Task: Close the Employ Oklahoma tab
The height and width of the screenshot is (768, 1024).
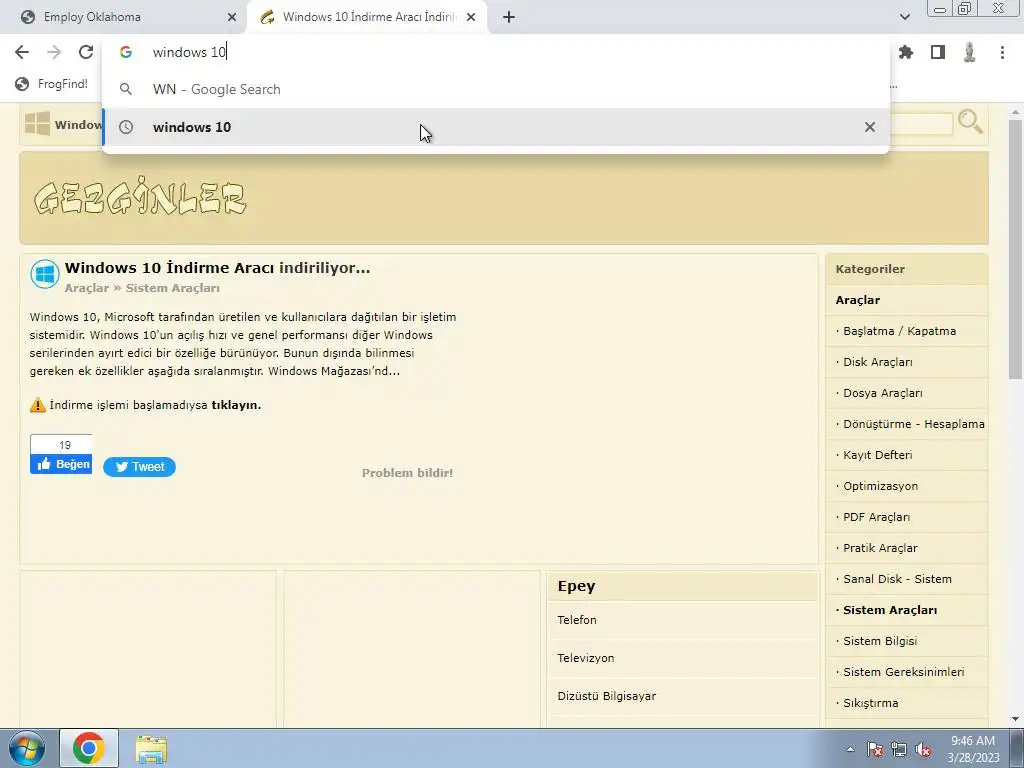Action: (232, 17)
